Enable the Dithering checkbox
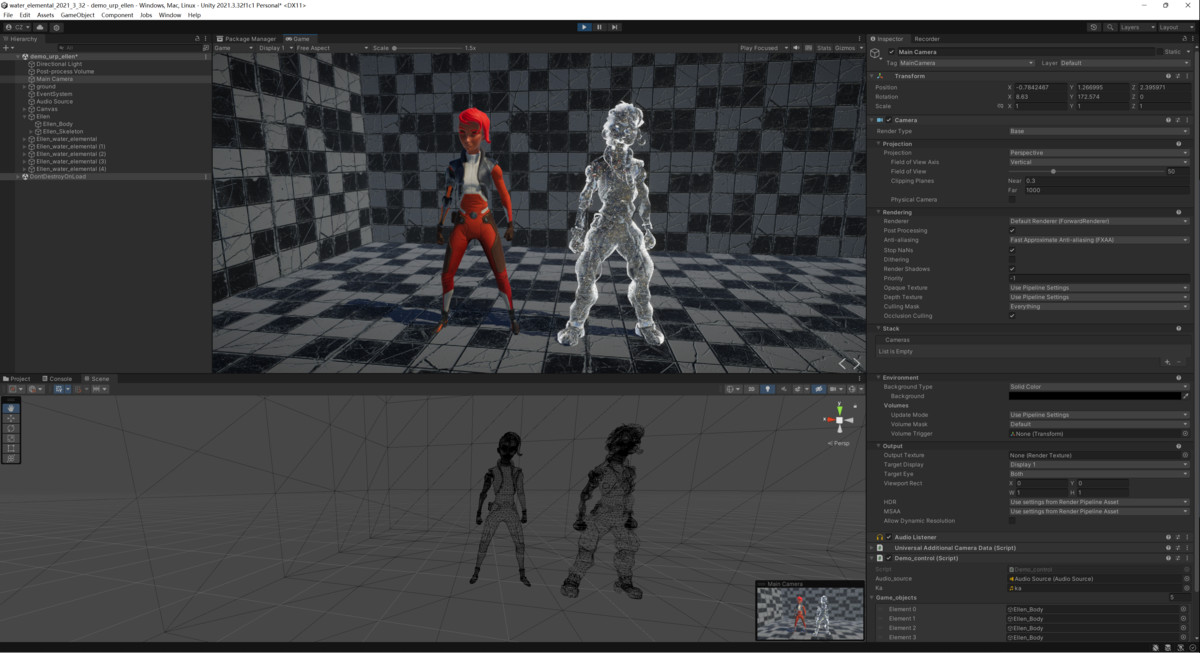The width and height of the screenshot is (1200, 653). tap(1012, 259)
